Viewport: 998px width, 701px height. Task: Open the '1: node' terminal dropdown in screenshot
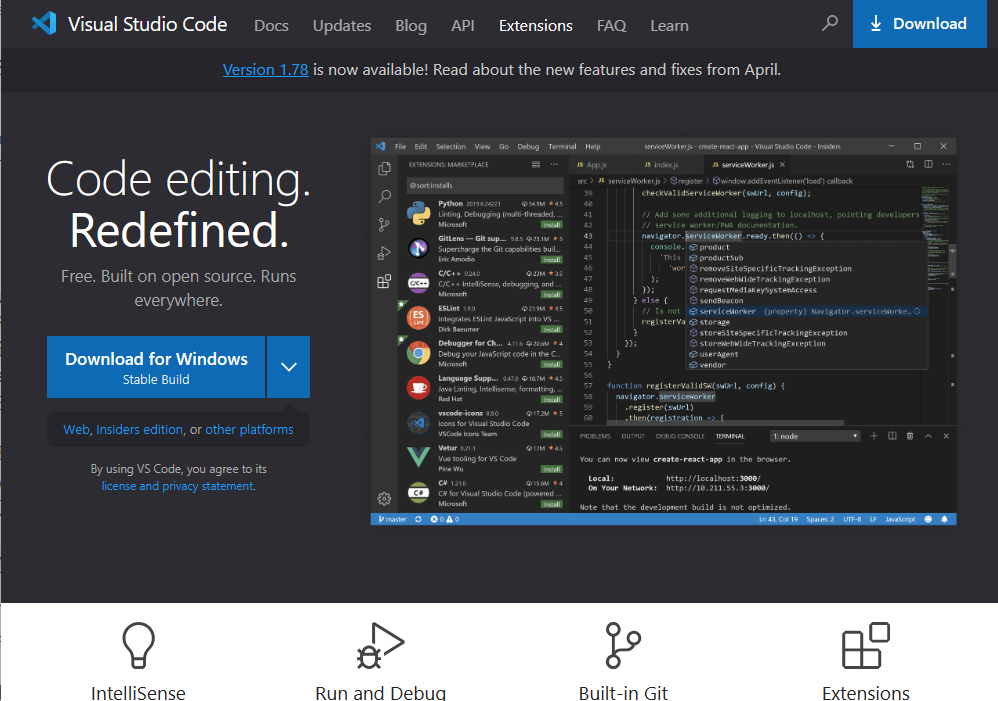pos(815,436)
